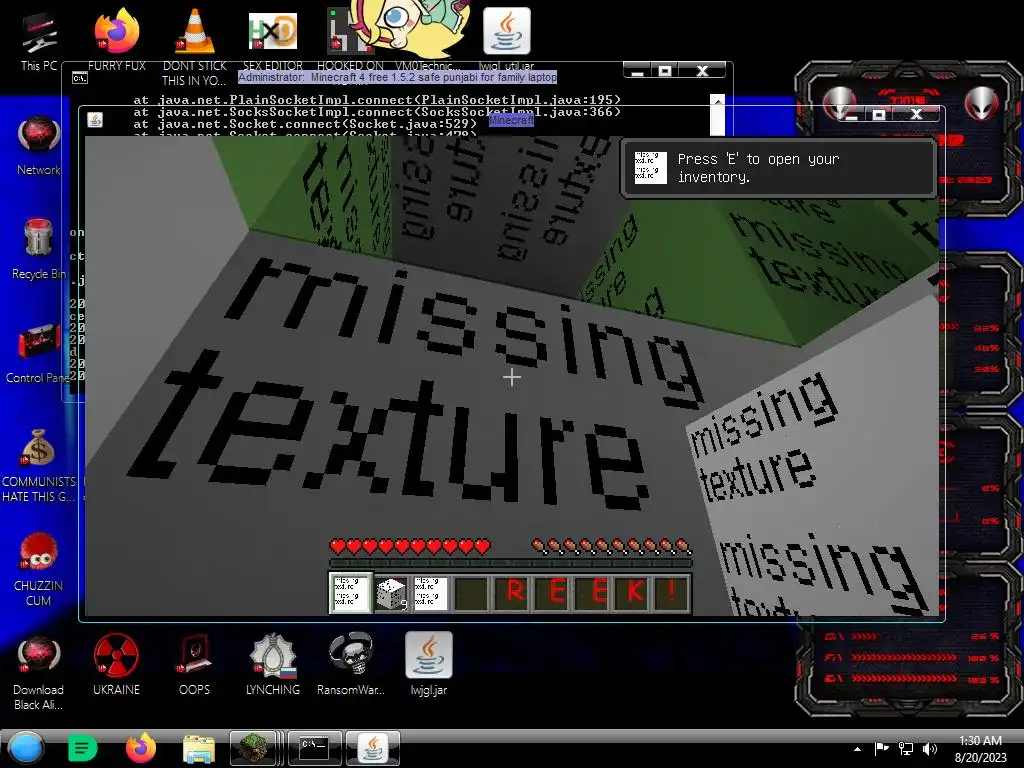
Task: Open the HxD hex editor desktop icon
Action: pyautogui.click(x=273, y=40)
